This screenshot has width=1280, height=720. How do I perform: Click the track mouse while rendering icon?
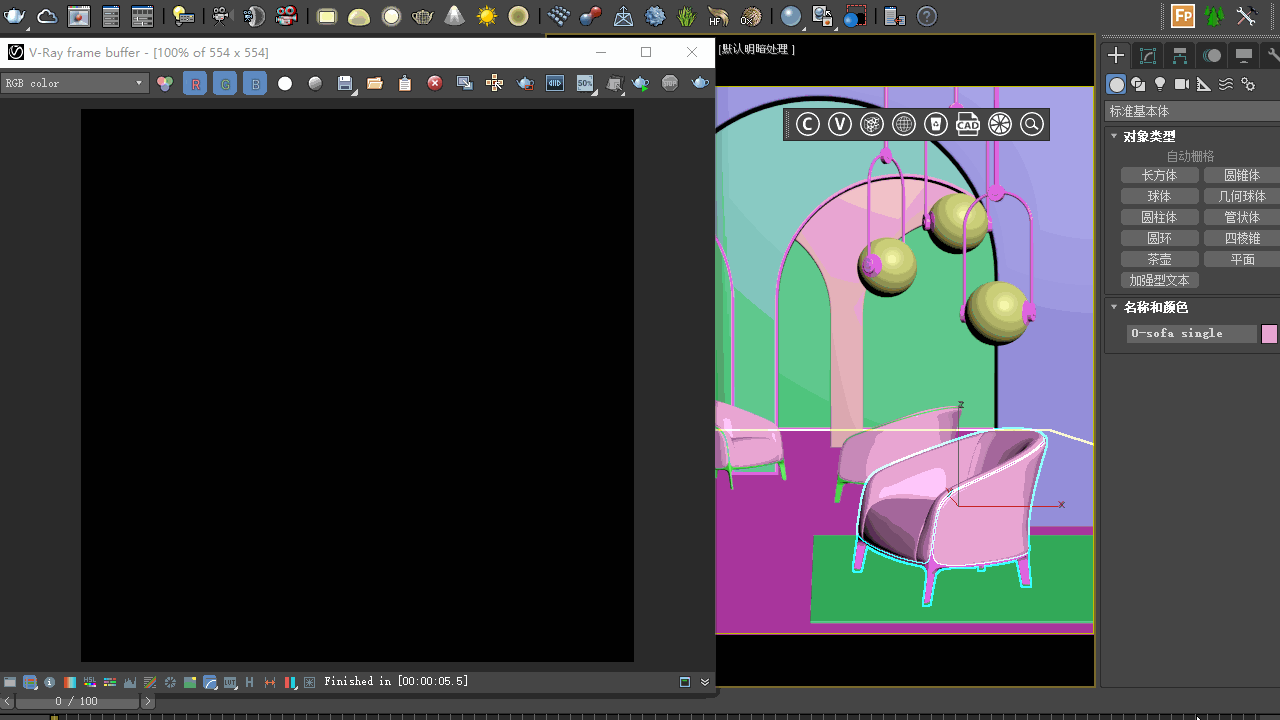495,84
